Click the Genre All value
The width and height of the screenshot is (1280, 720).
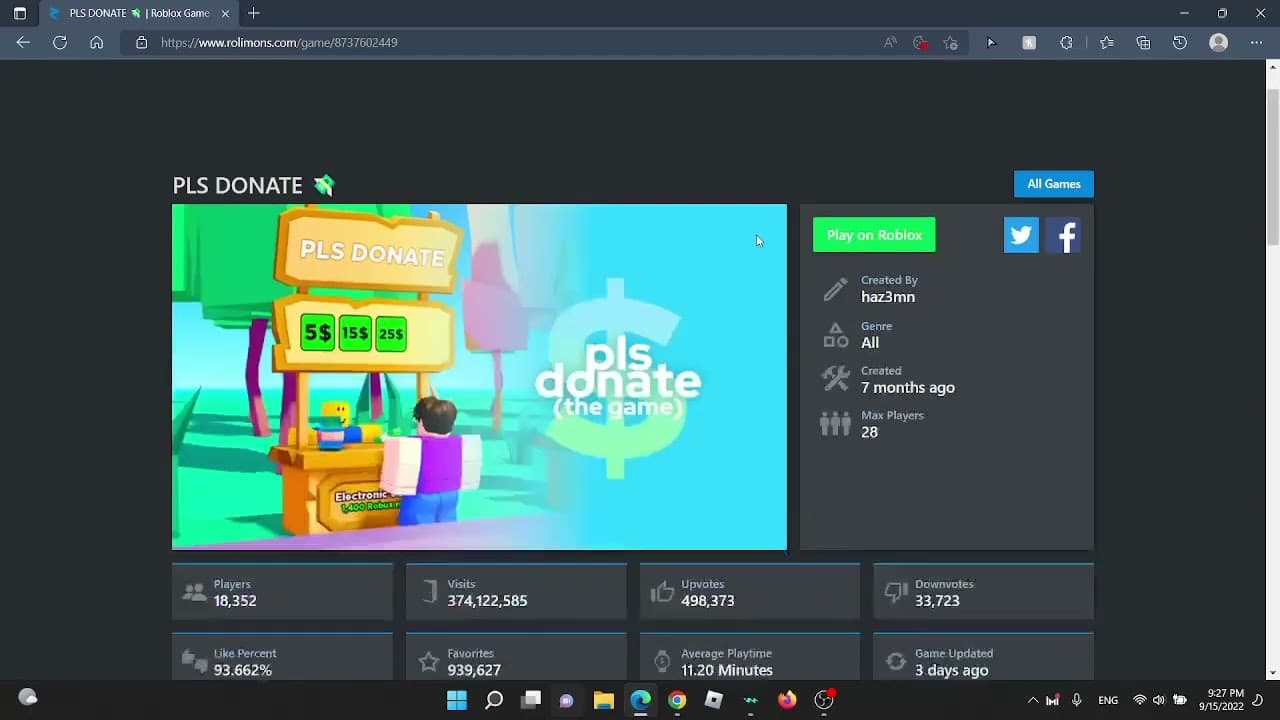[870, 343]
